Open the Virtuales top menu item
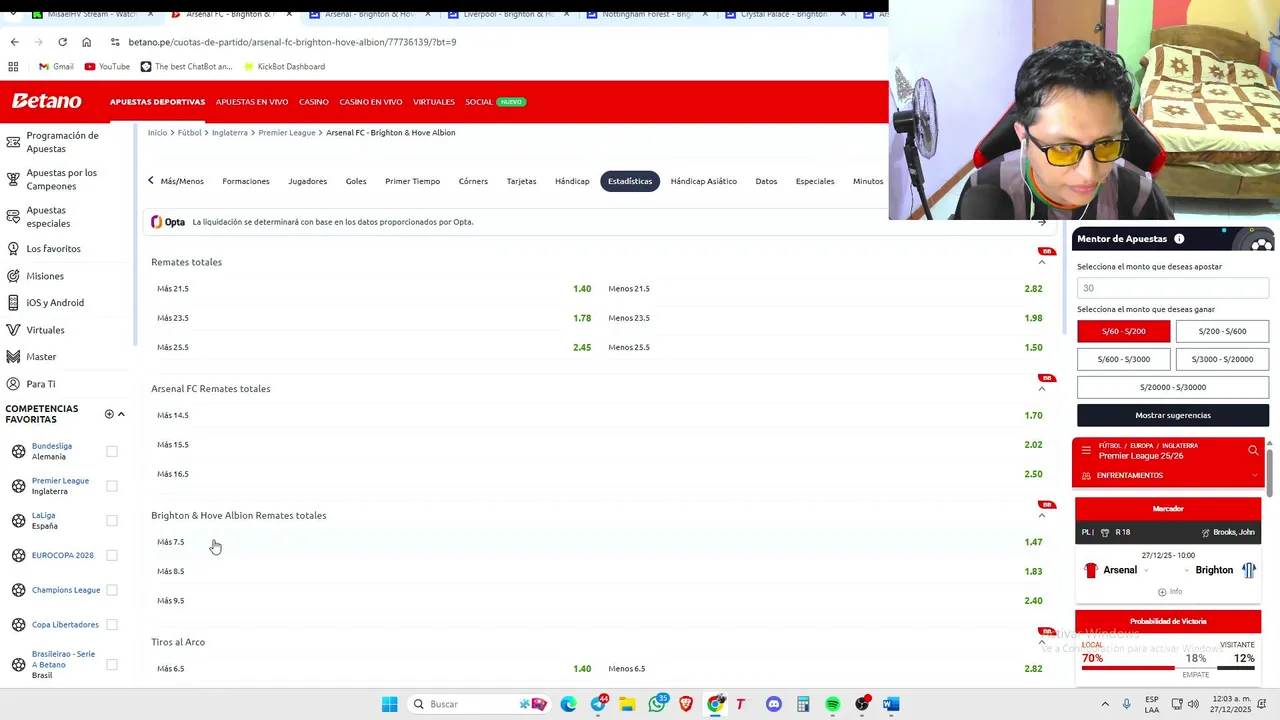Image resolution: width=1280 pixels, height=720 pixels. point(434,102)
